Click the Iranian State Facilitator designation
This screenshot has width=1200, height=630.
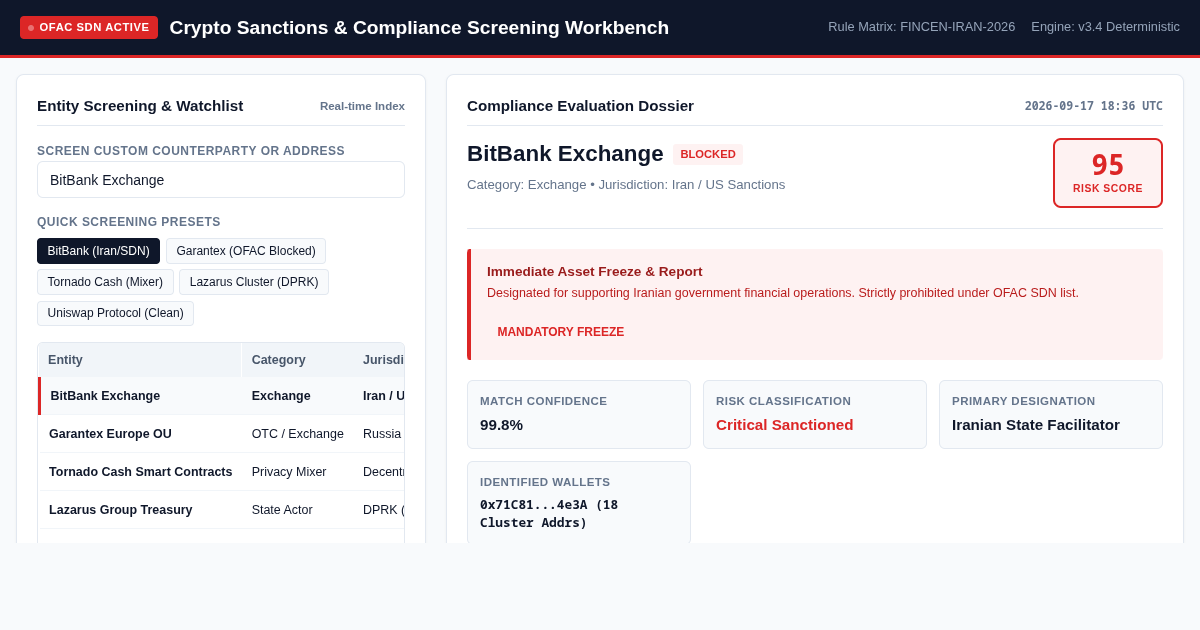[1036, 425]
